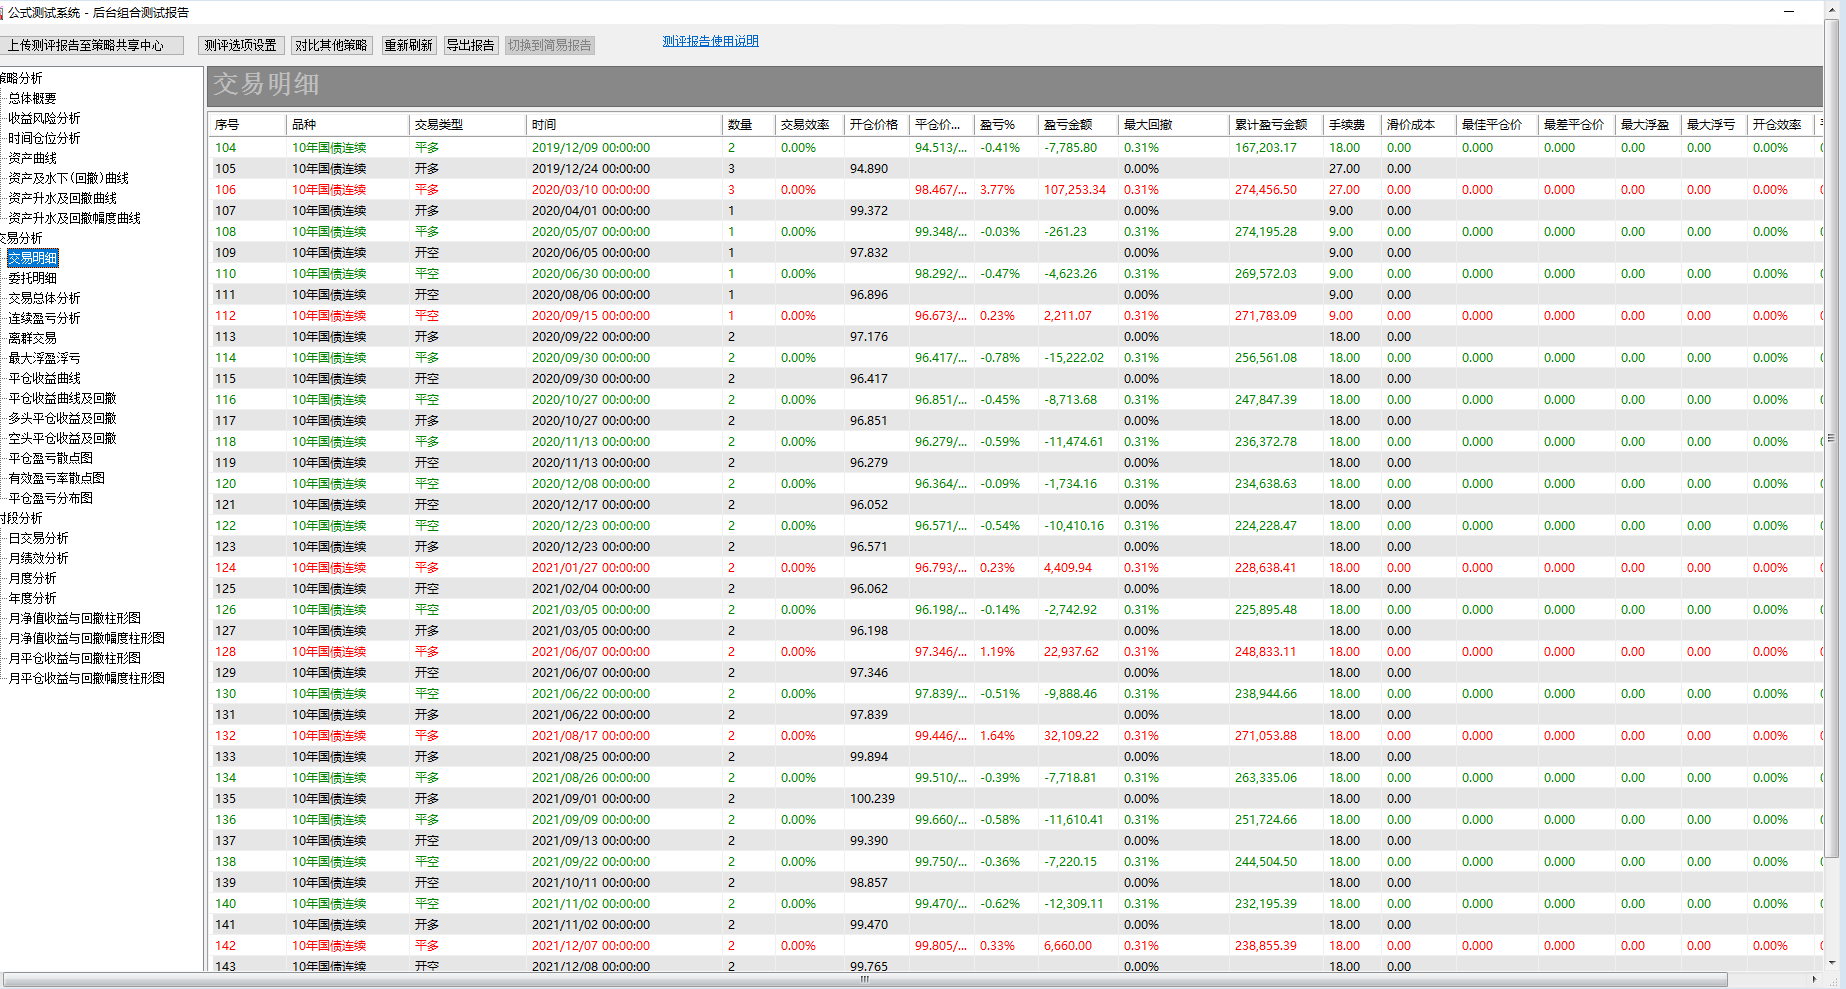Open 有效盈亏率散点图 item
This screenshot has height=989, width=1846.
tap(56, 478)
